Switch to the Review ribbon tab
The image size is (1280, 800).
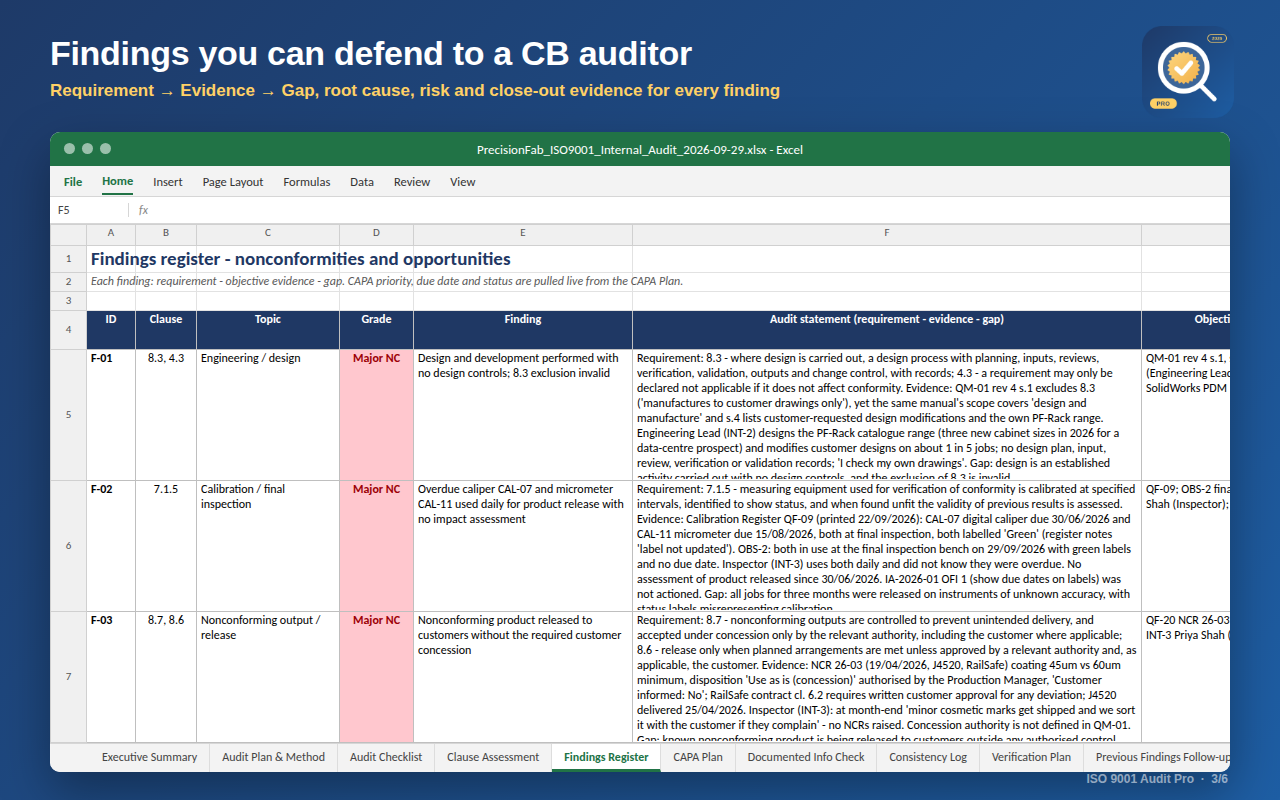tap(412, 182)
